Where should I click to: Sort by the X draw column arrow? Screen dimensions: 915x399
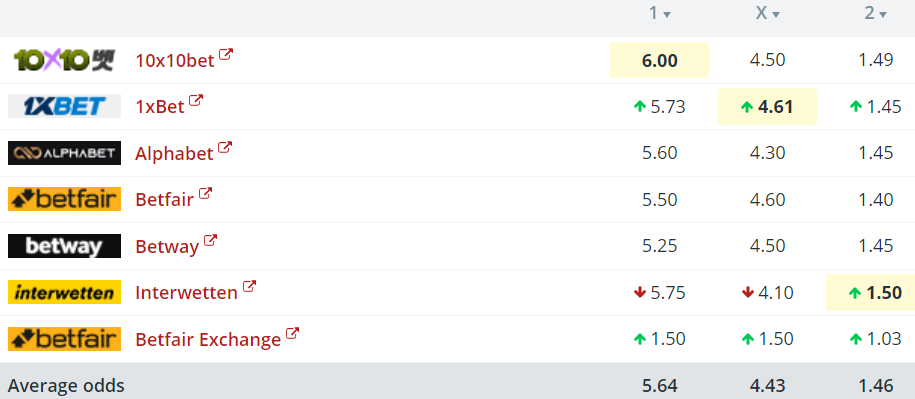coord(776,15)
